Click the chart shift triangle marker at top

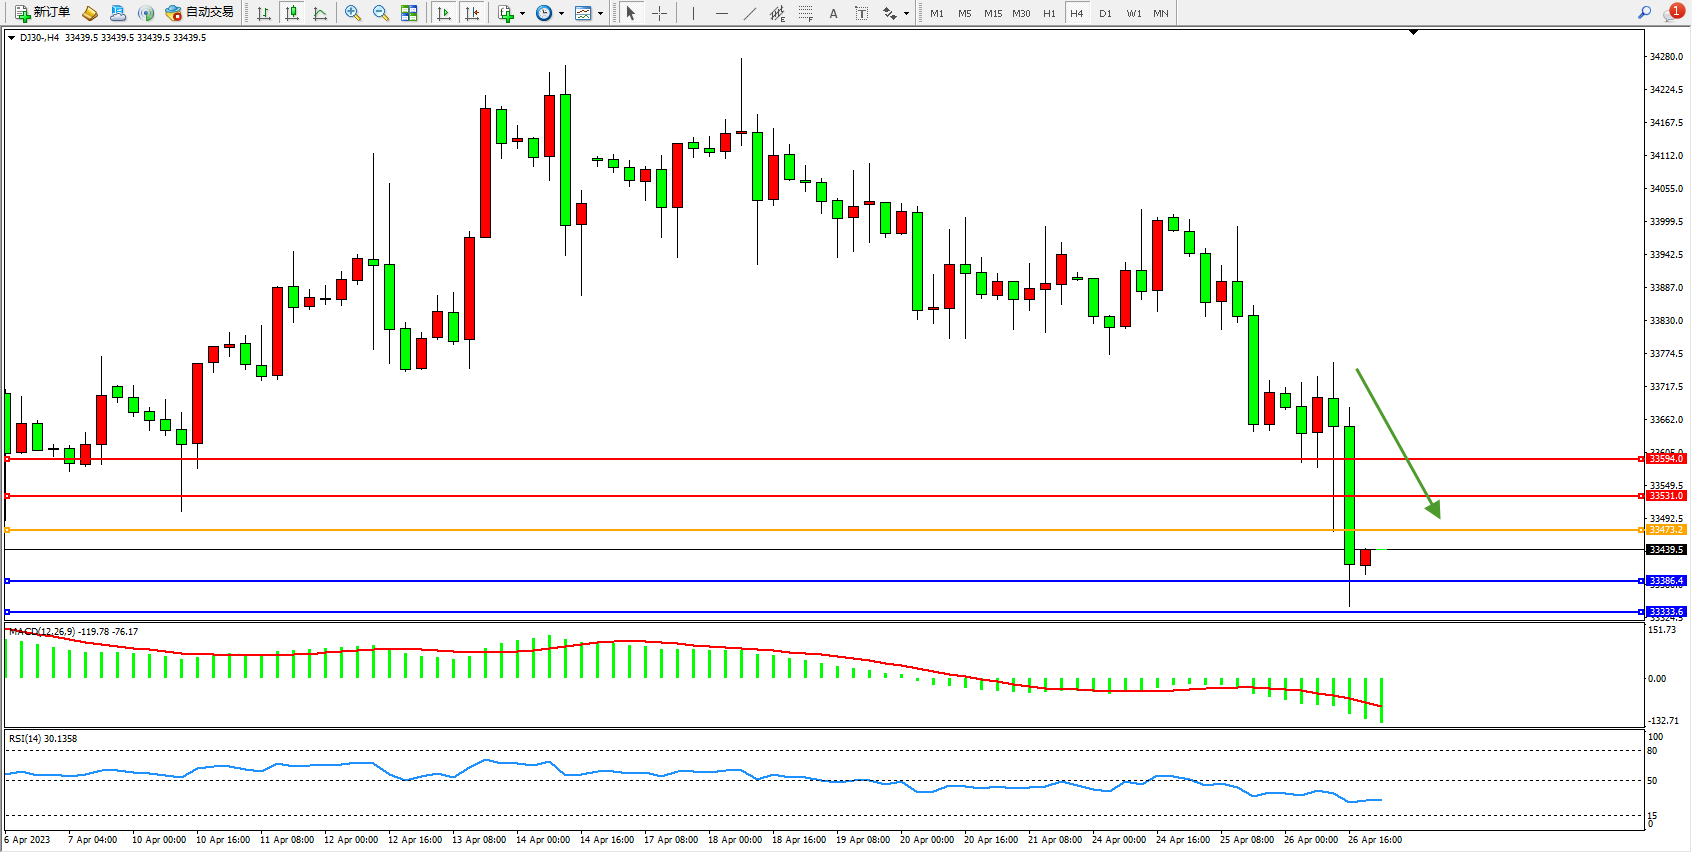1413,33
